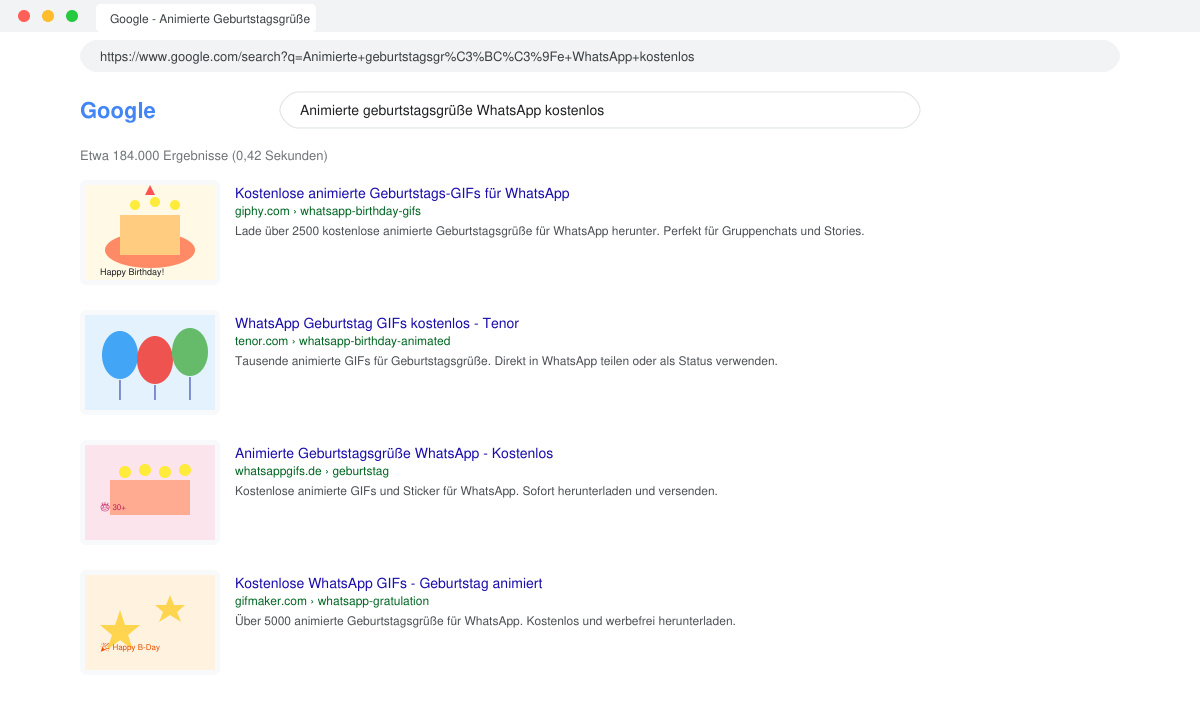This screenshot has width=1200, height=720.
Task: Click the gifmaker.com breadcrumb URL
Action: (x=332, y=601)
